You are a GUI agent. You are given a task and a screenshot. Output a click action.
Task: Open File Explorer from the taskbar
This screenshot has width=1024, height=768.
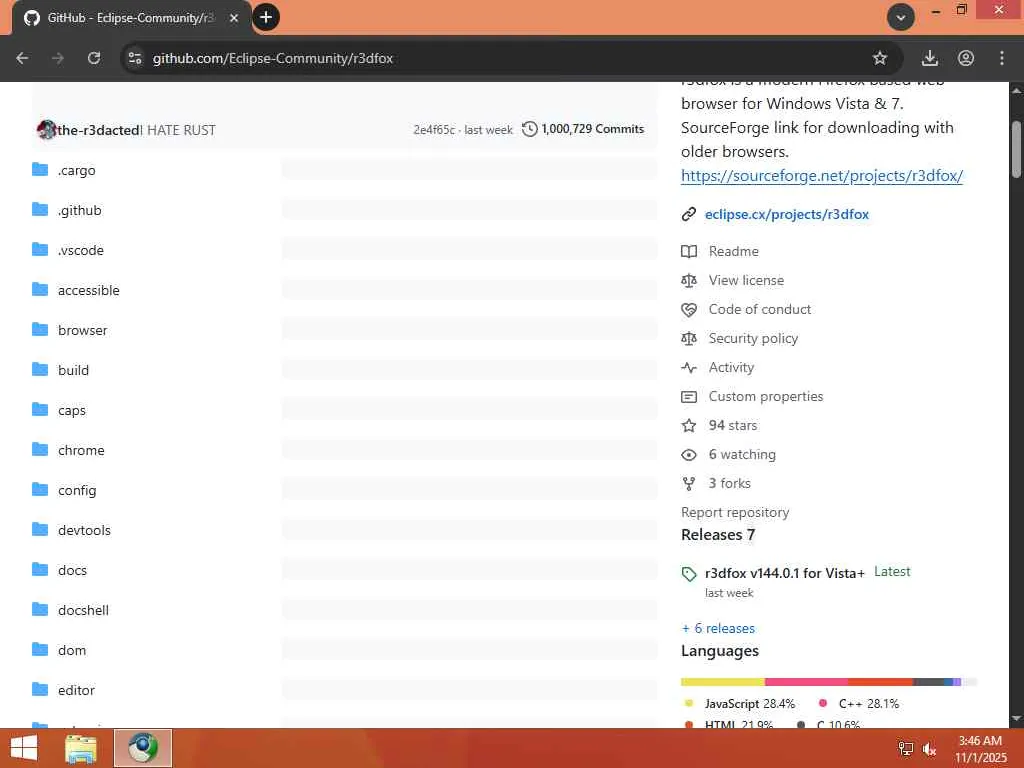[x=82, y=748]
